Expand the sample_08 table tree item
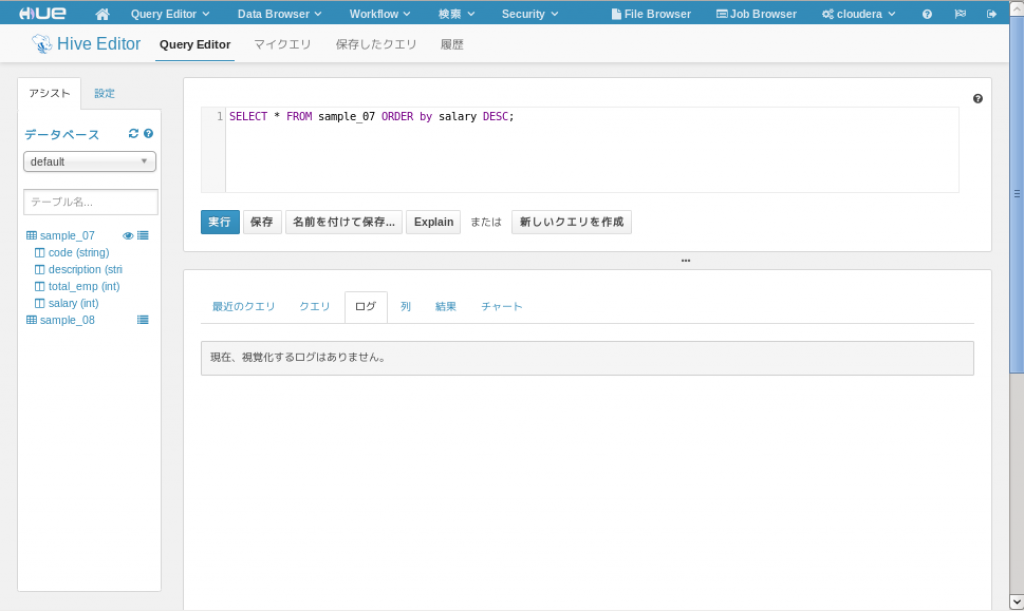Viewport: 1024px width, 611px height. click(x=67, y=320)
